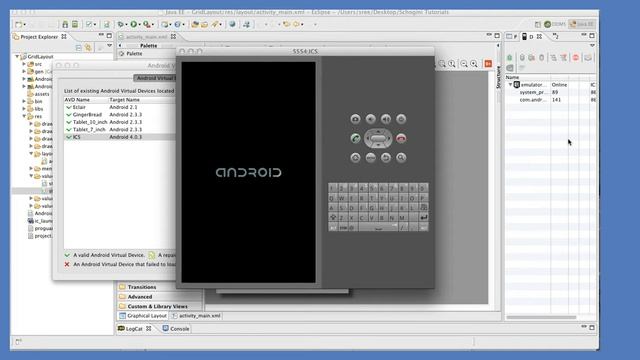Screen dimensions: 640x360
Task: Switch to the DDMS perspective
Action: [x=555, y=24]
